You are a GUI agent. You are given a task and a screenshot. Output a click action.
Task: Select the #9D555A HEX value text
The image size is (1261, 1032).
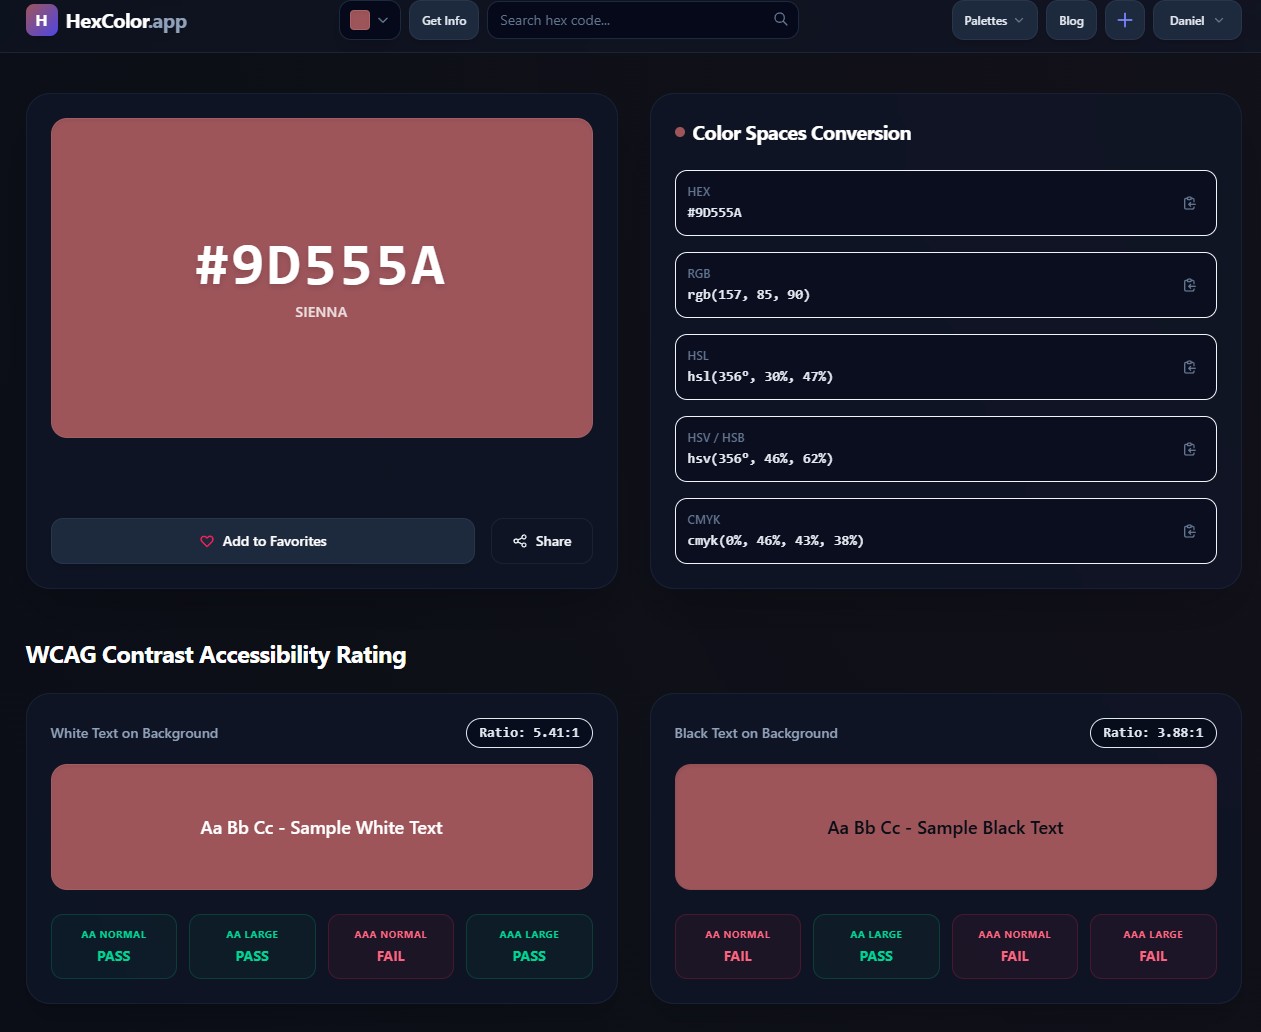(x=714, y=212)
